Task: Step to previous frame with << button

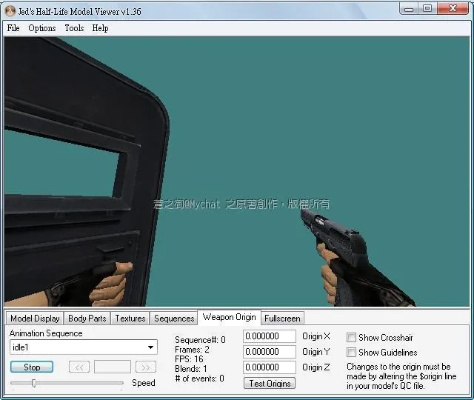Action: [79, 367]
